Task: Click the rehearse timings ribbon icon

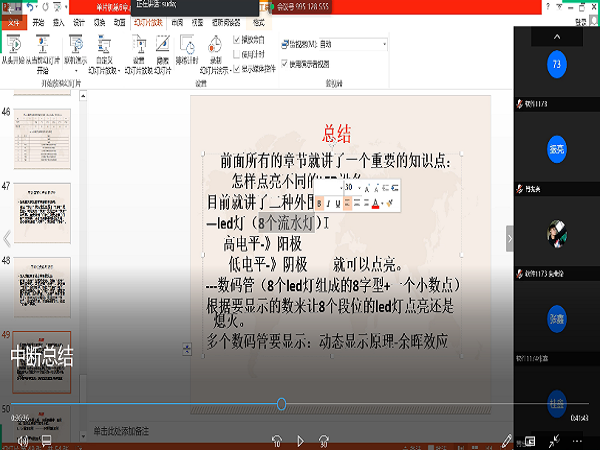Action: coord(187,48)
